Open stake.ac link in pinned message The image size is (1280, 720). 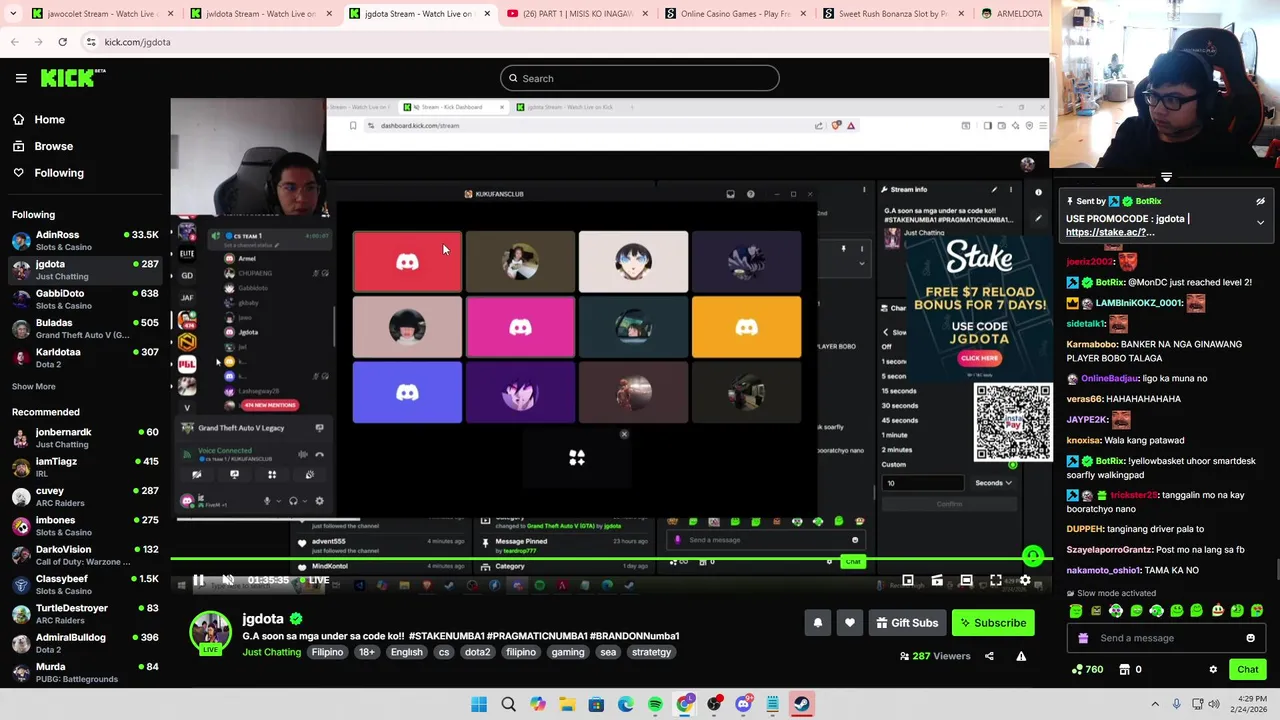(x=1110, y=232)
